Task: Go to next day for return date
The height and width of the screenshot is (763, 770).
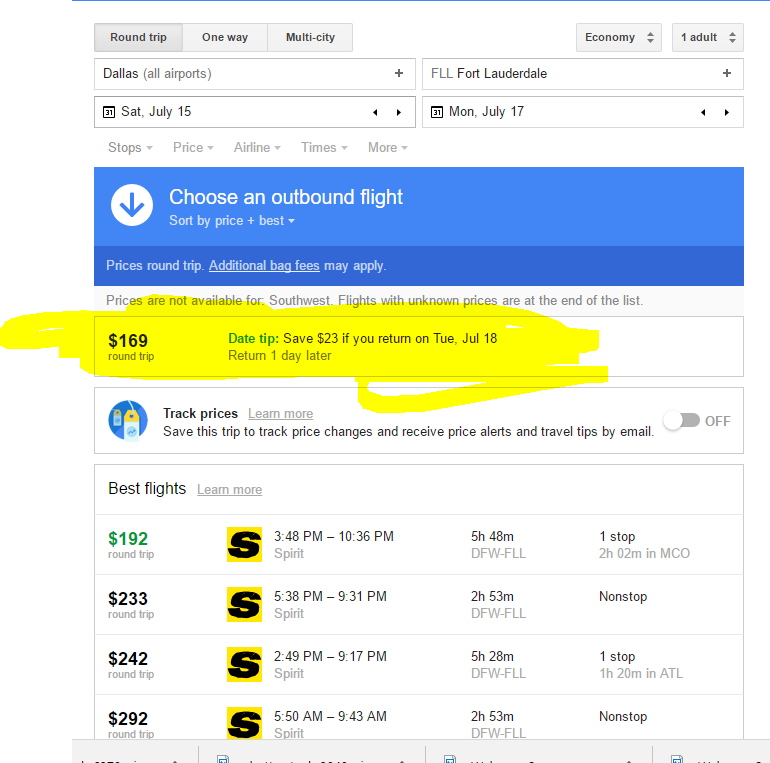Action: click(727, 112)
